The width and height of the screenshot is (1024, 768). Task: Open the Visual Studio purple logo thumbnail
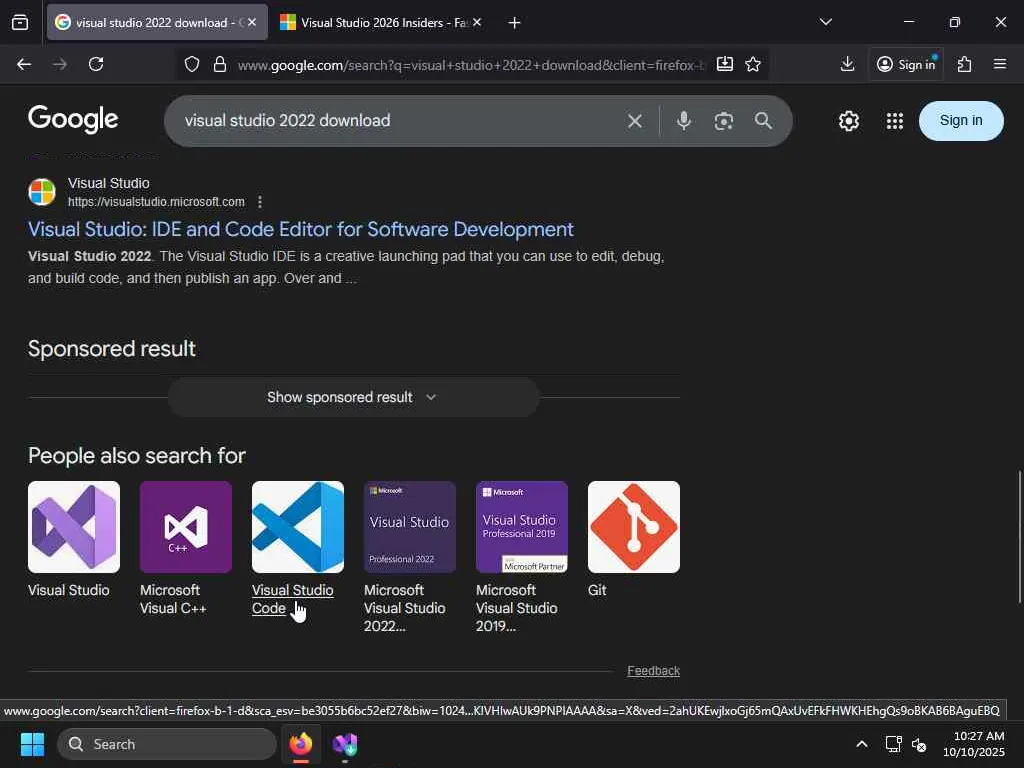pyautogui.click(x=74, y=527)
